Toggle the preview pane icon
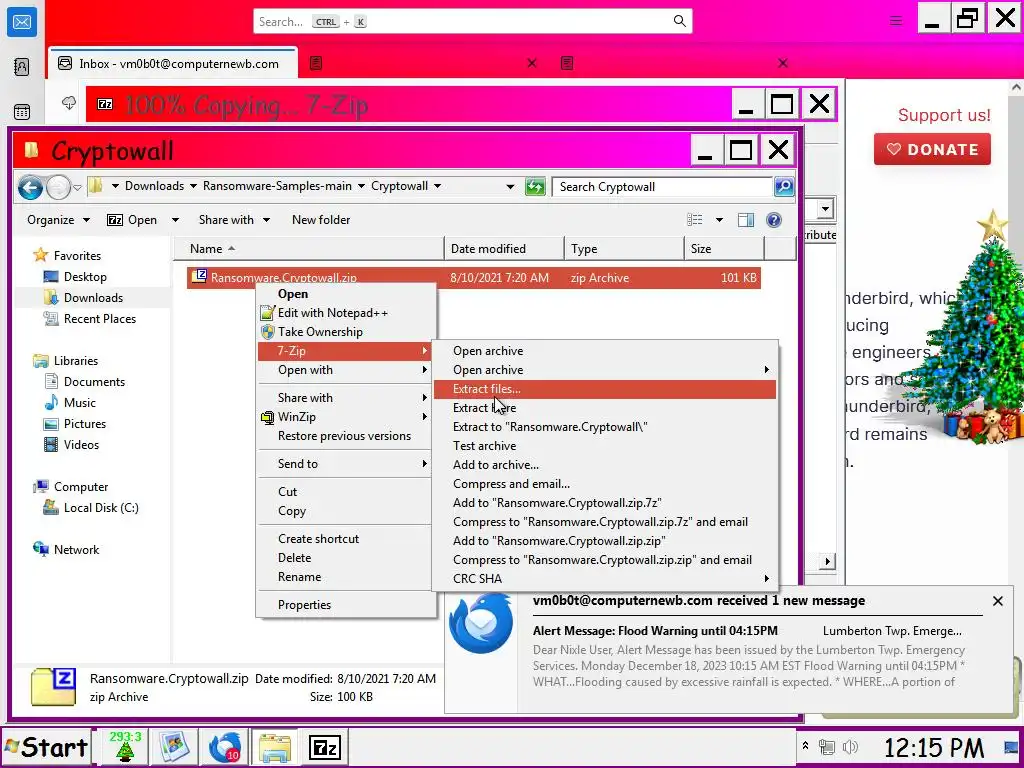 point(746,220)
